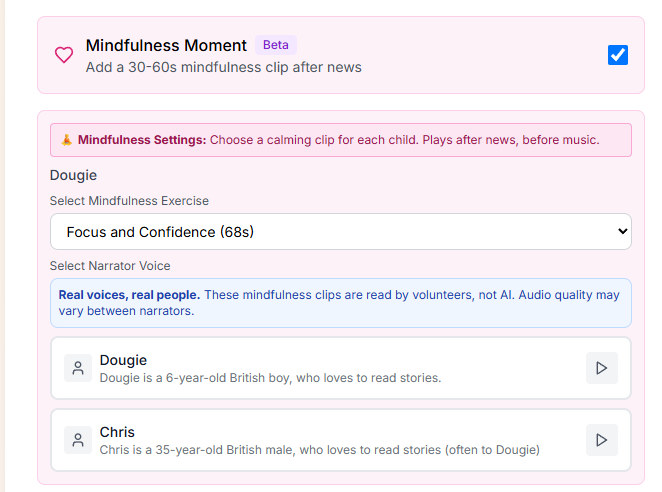Click the description of 6-year-old Dougie
The height and width of the screenshot is (492, 662).
tap(270, 378)
